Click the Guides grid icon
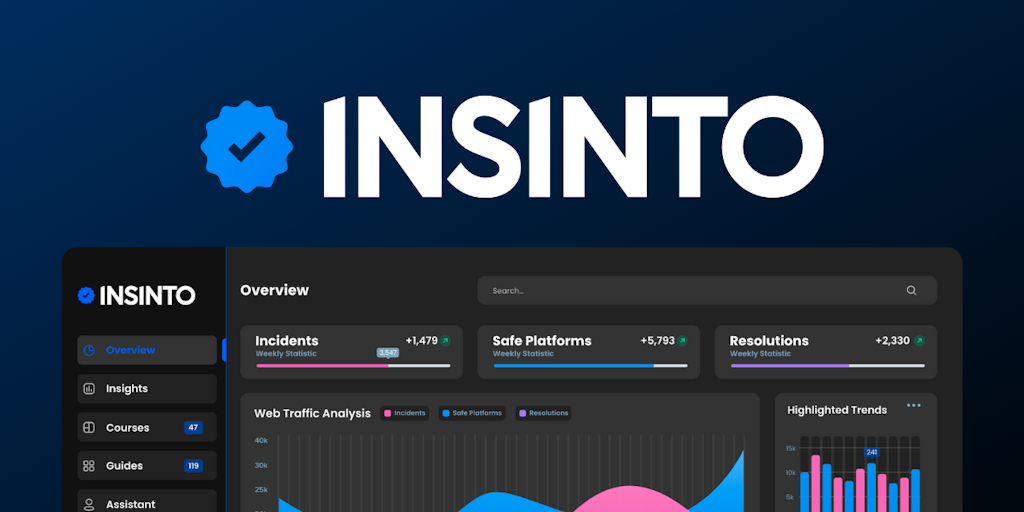Screen dimensions: 1024x512 click(89, 466)
